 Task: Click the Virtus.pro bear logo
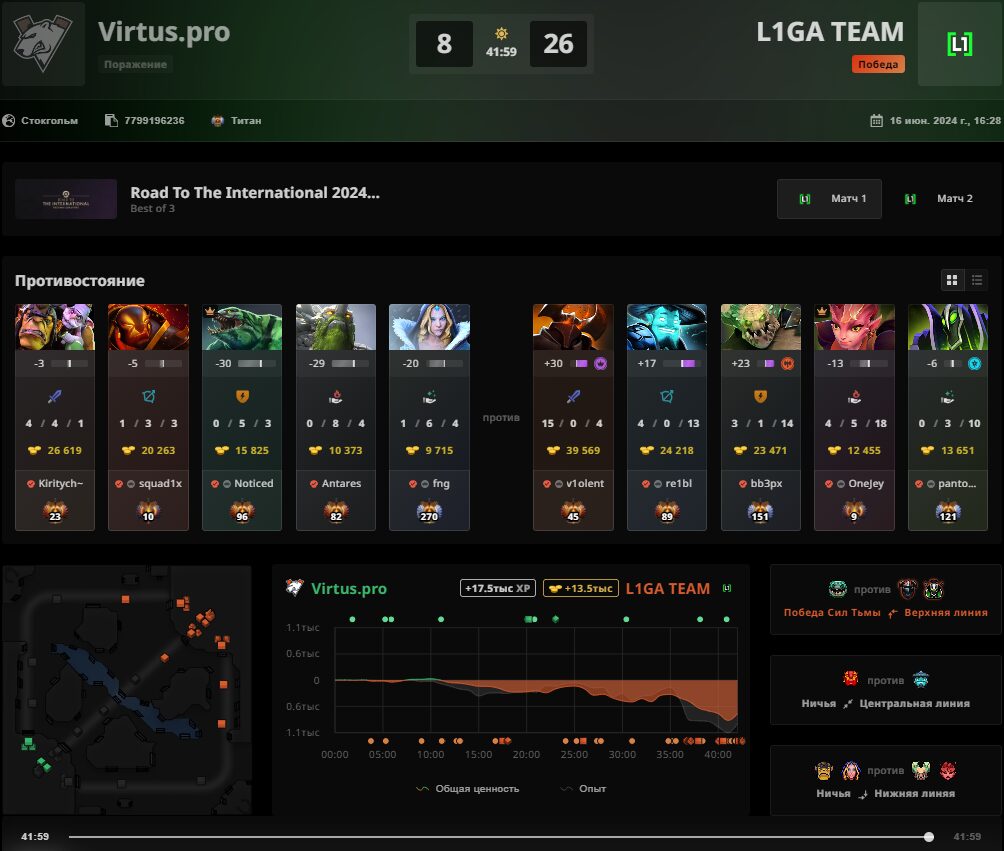[x=43, y=44]
